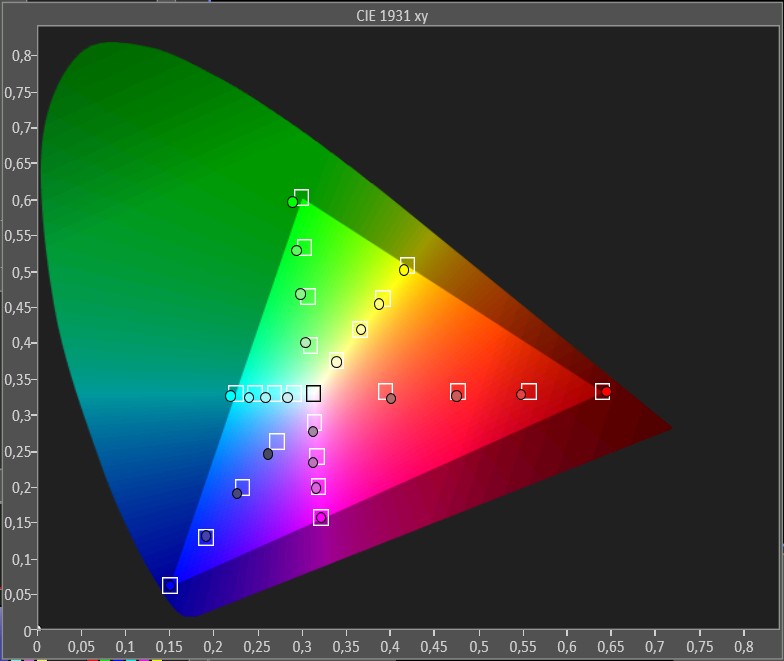Image resolution: width=784 pixels, height=661 pixels.
Task: Select the 50% saturation yellow measured circle
Action: [x=361, y=330]
